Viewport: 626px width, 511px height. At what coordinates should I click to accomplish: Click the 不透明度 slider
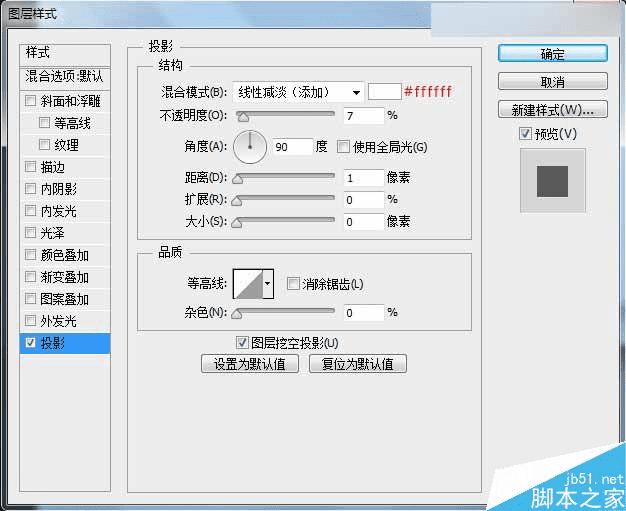(x=285, y=115)
